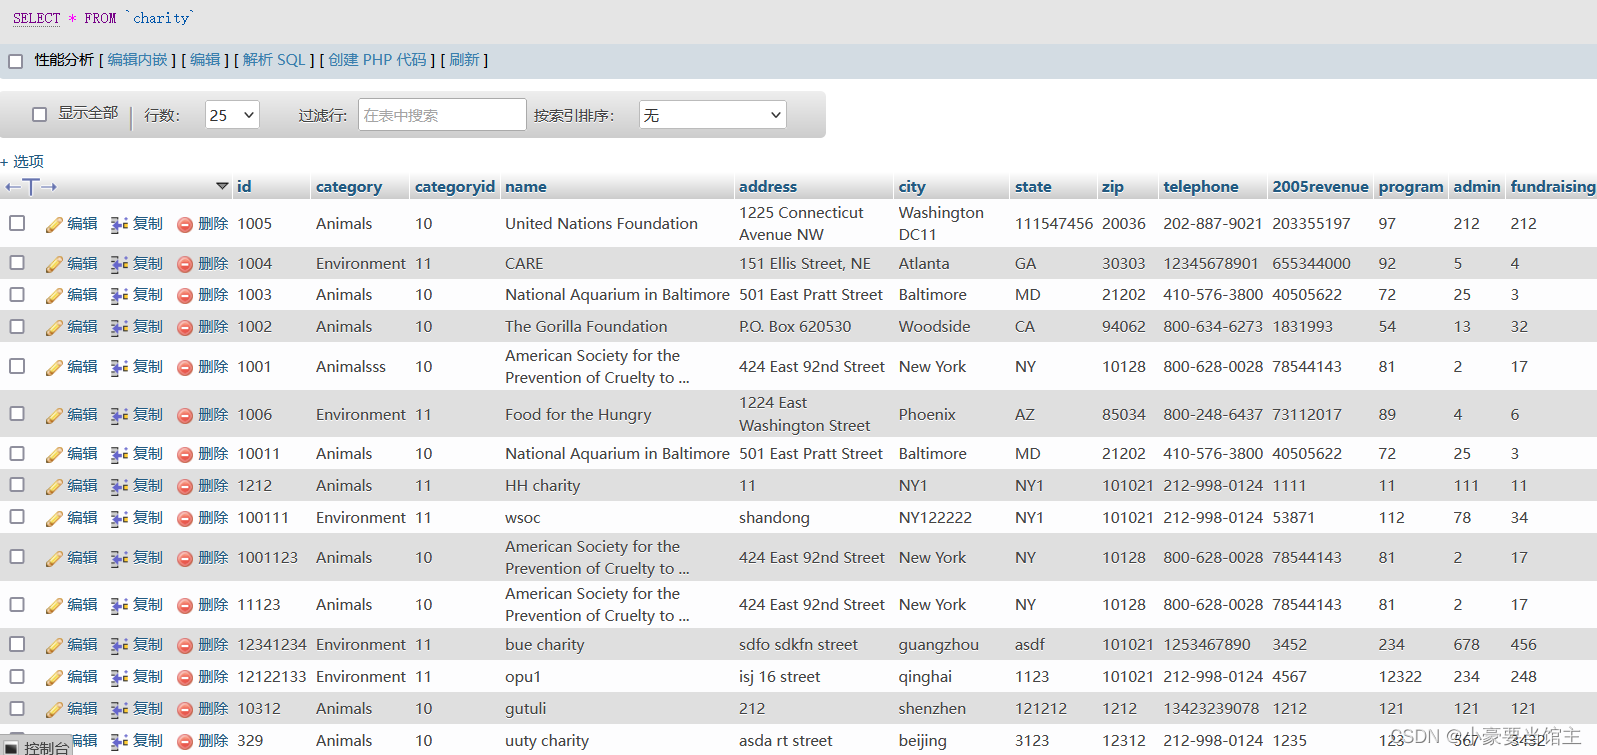Click the edit query link

(205, 60)
